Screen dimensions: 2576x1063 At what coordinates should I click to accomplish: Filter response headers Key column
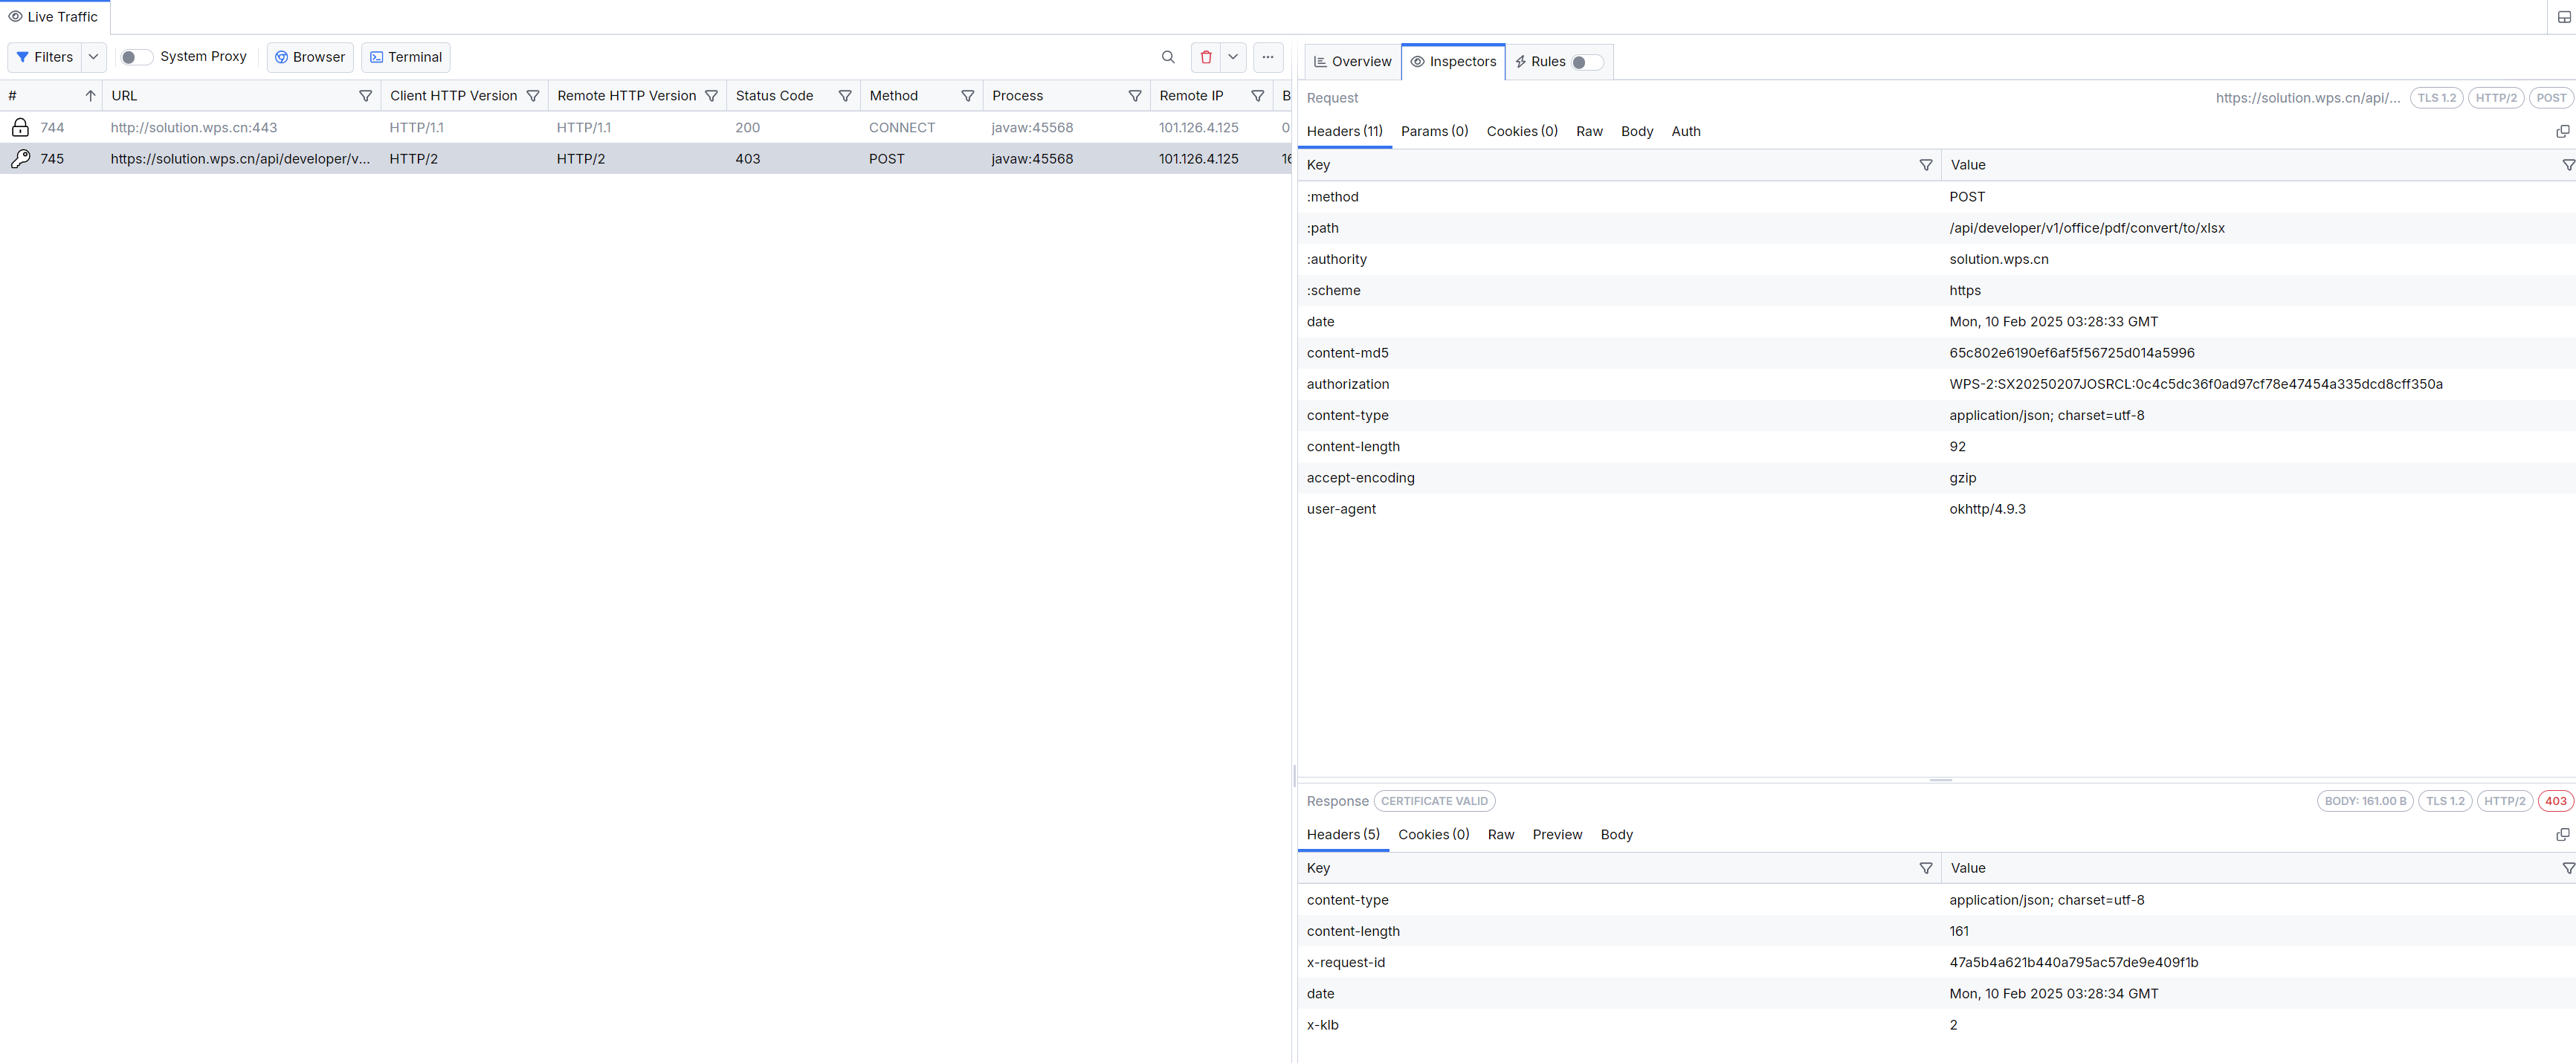point(1926,868)
